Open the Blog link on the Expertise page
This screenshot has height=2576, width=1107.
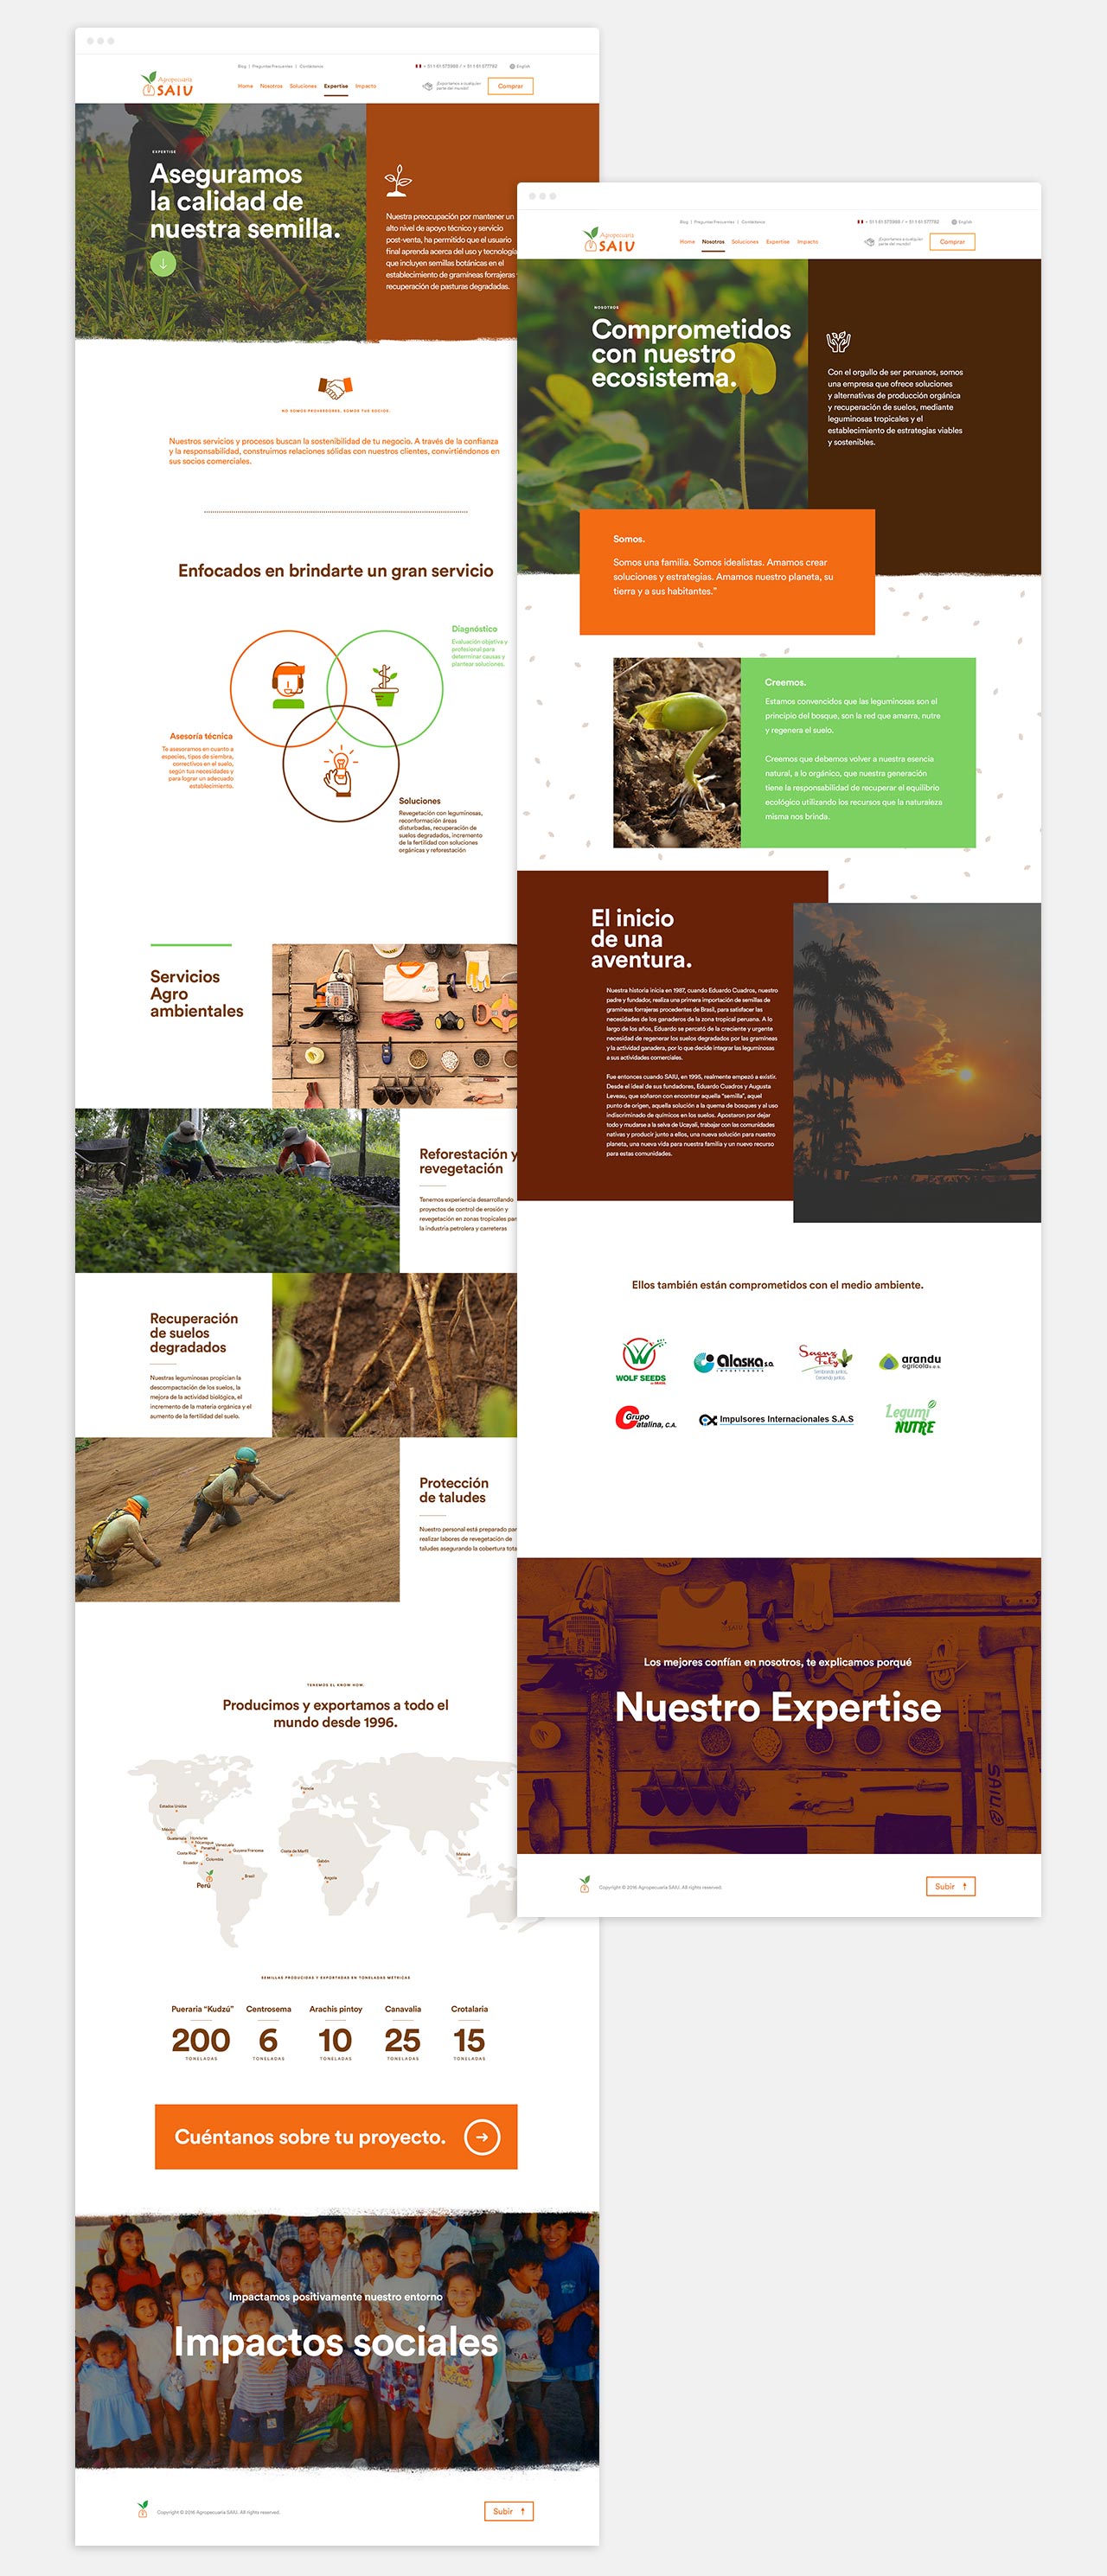242,66
